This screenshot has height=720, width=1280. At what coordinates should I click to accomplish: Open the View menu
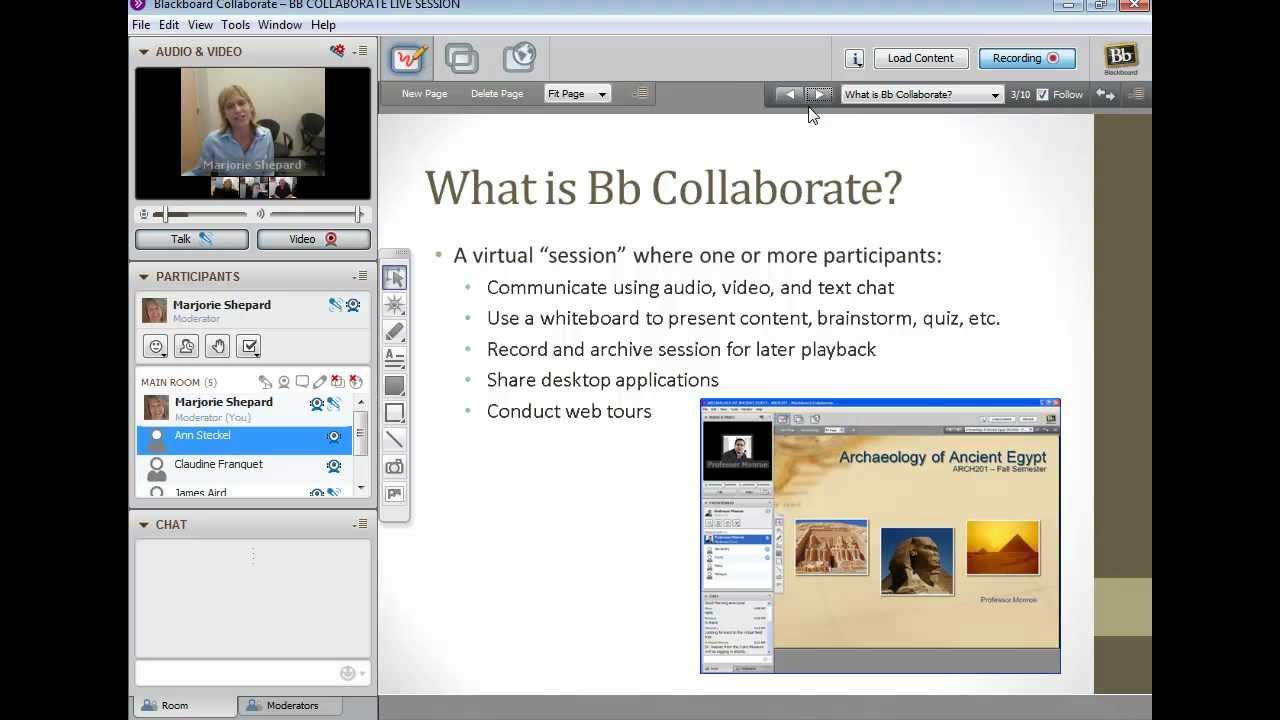tap(200, 25)
